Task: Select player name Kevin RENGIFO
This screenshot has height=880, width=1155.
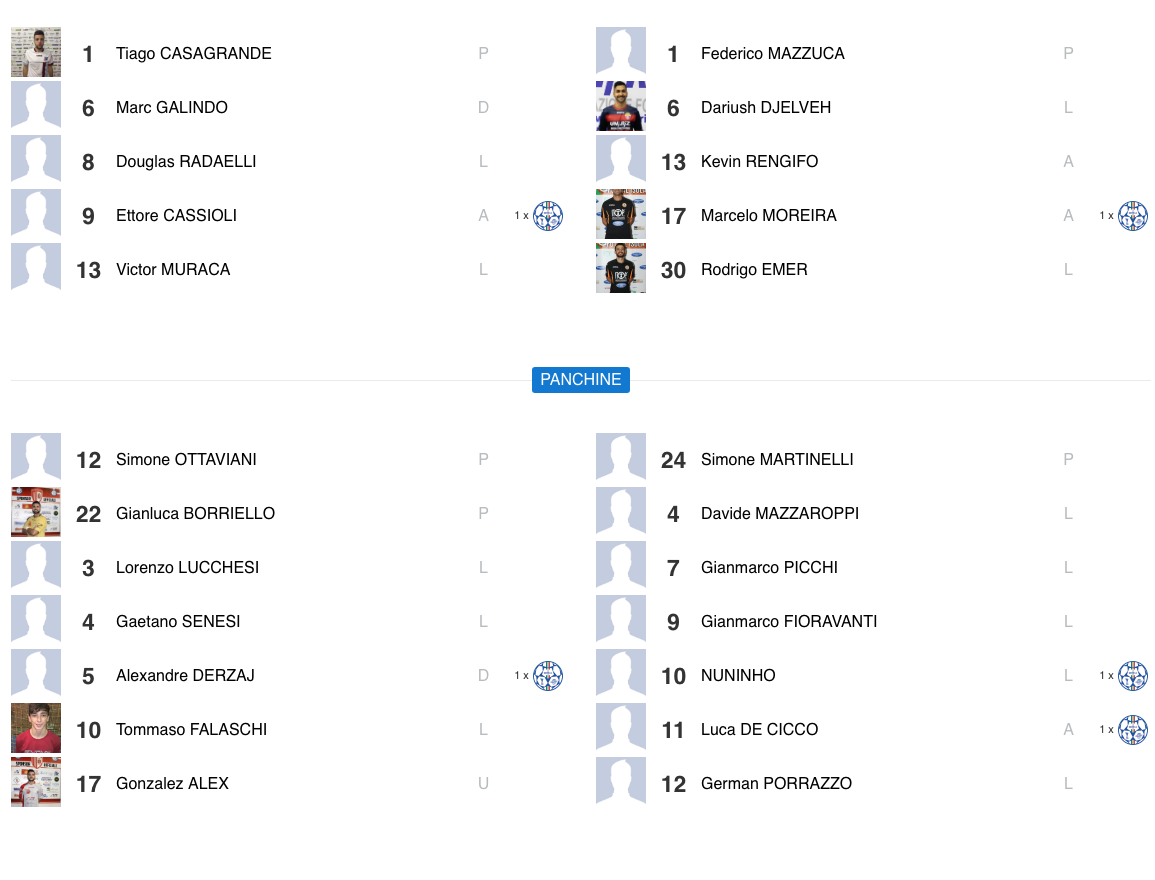Action: pos(759,162)
